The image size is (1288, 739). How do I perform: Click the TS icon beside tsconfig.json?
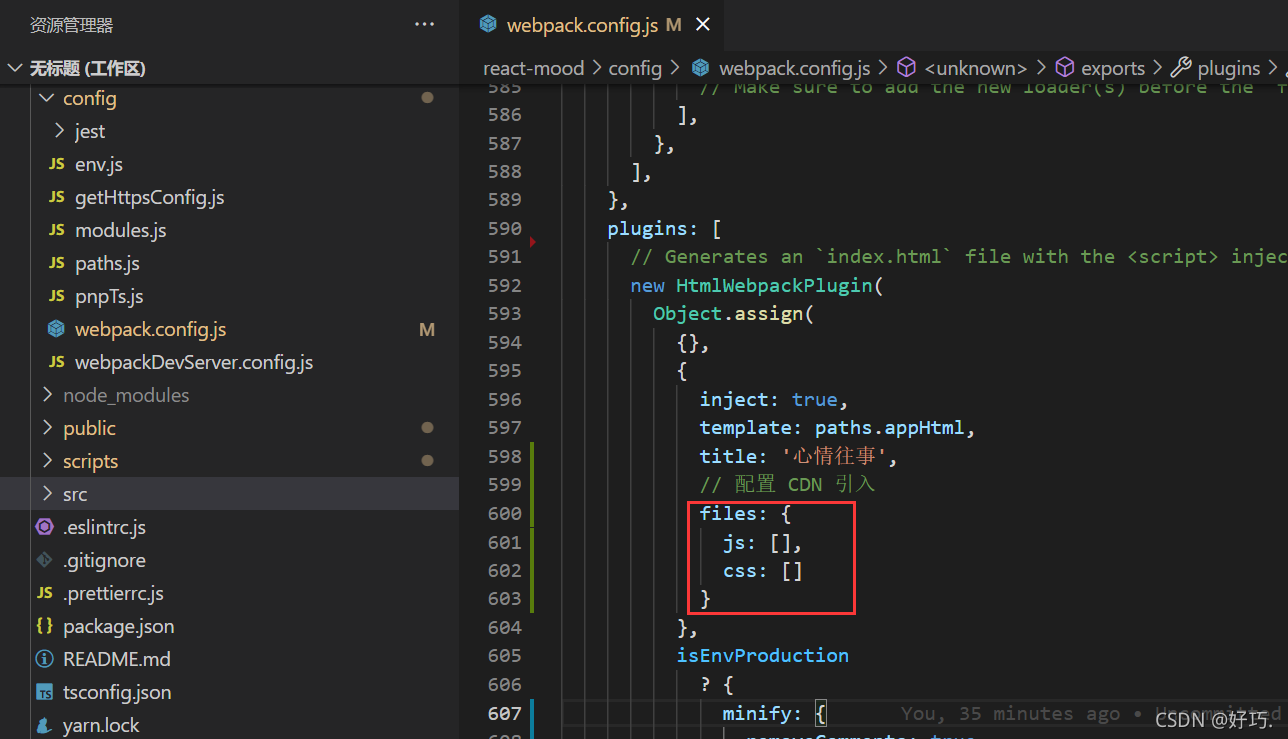[44, 692]
